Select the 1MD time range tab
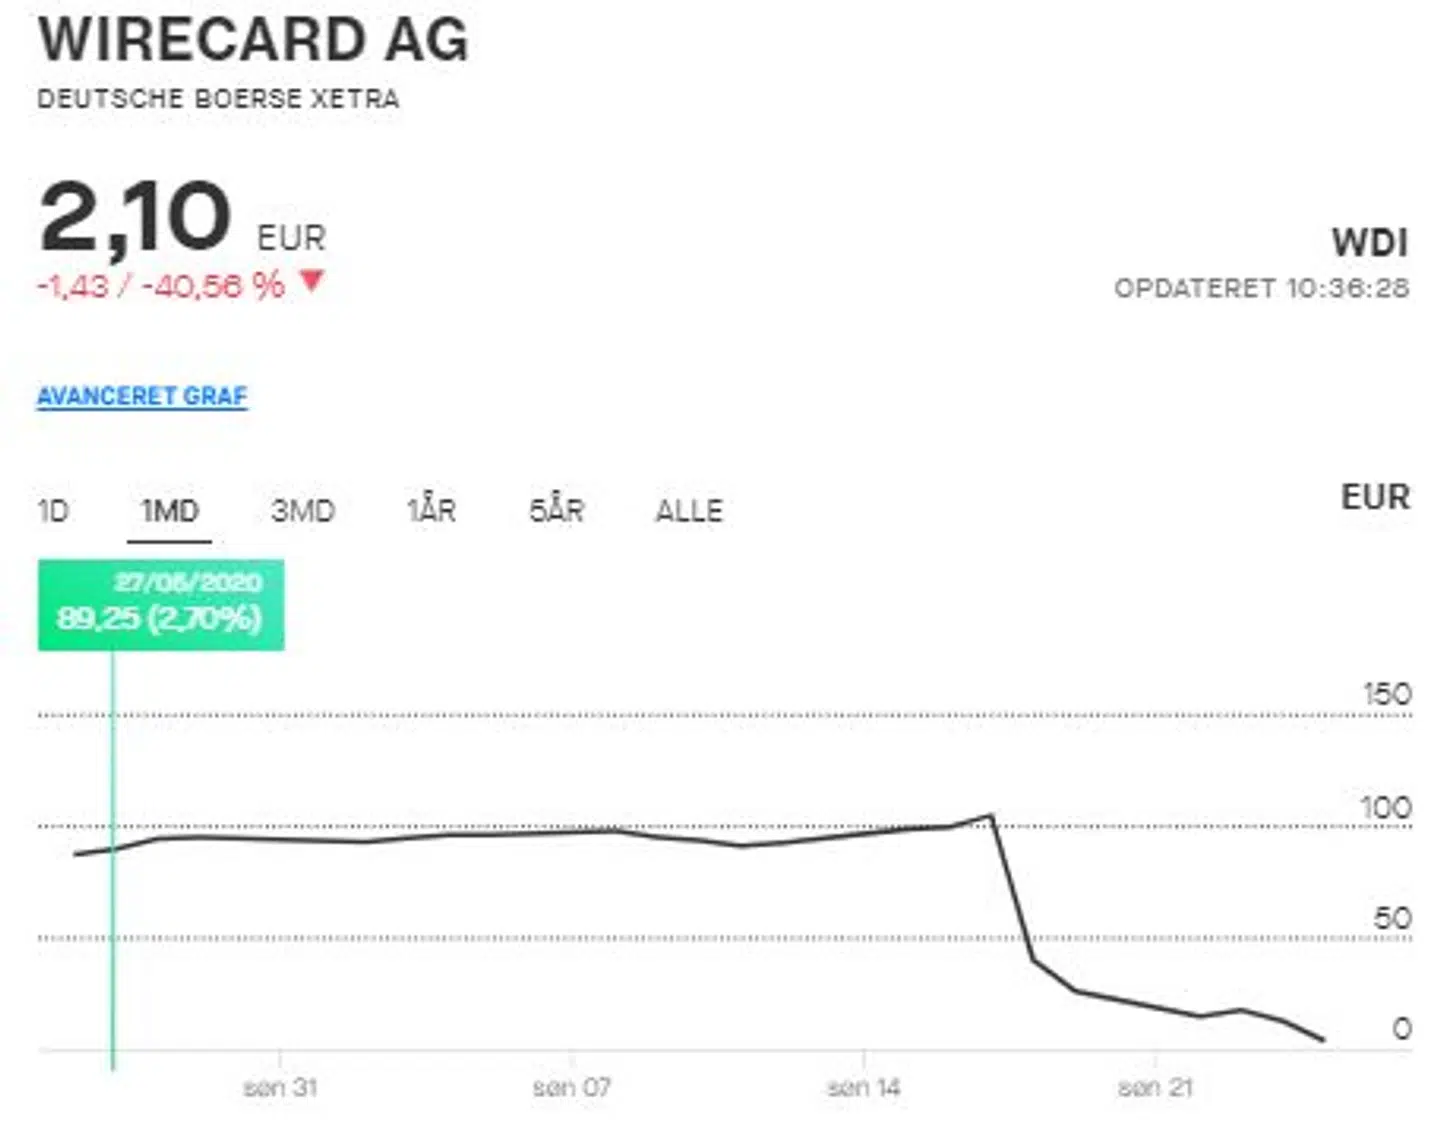This screenshot has height=1134, width=1440. pos(170,510)
